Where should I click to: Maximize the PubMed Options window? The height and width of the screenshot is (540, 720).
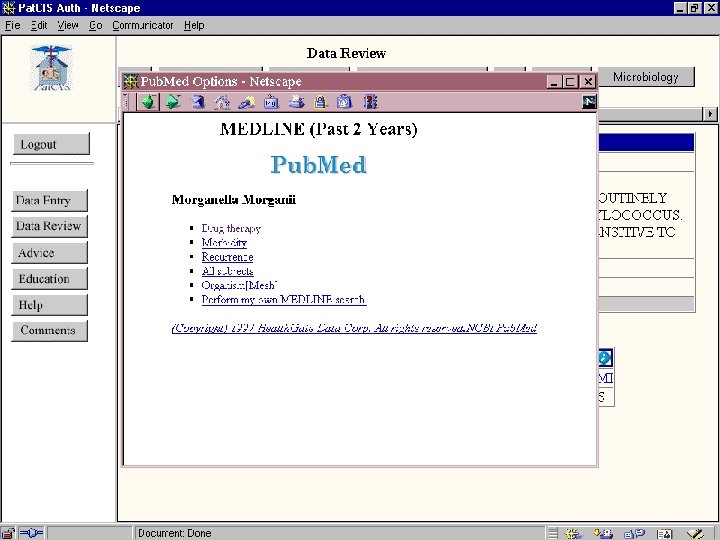click(x=570, y=82)
